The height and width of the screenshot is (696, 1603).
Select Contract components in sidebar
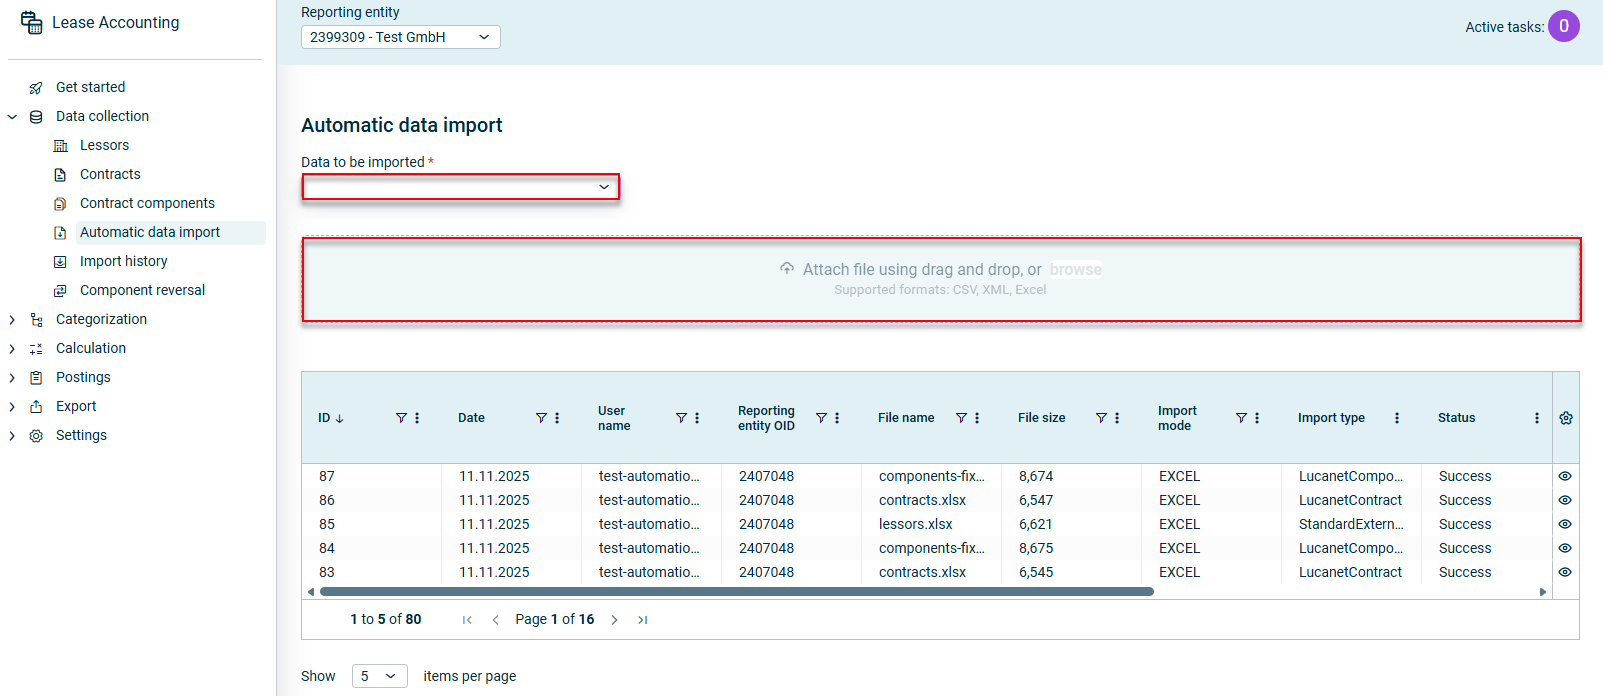147,203
